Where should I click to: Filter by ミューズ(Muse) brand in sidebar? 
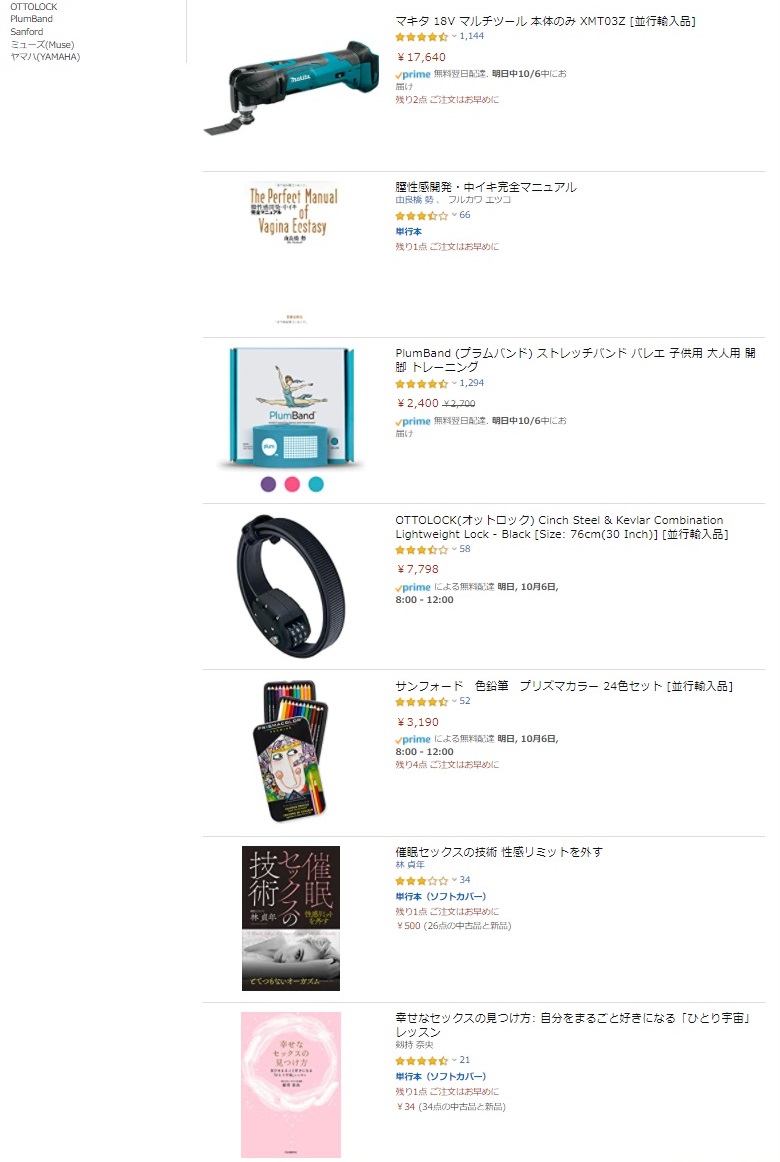[42, 44]
